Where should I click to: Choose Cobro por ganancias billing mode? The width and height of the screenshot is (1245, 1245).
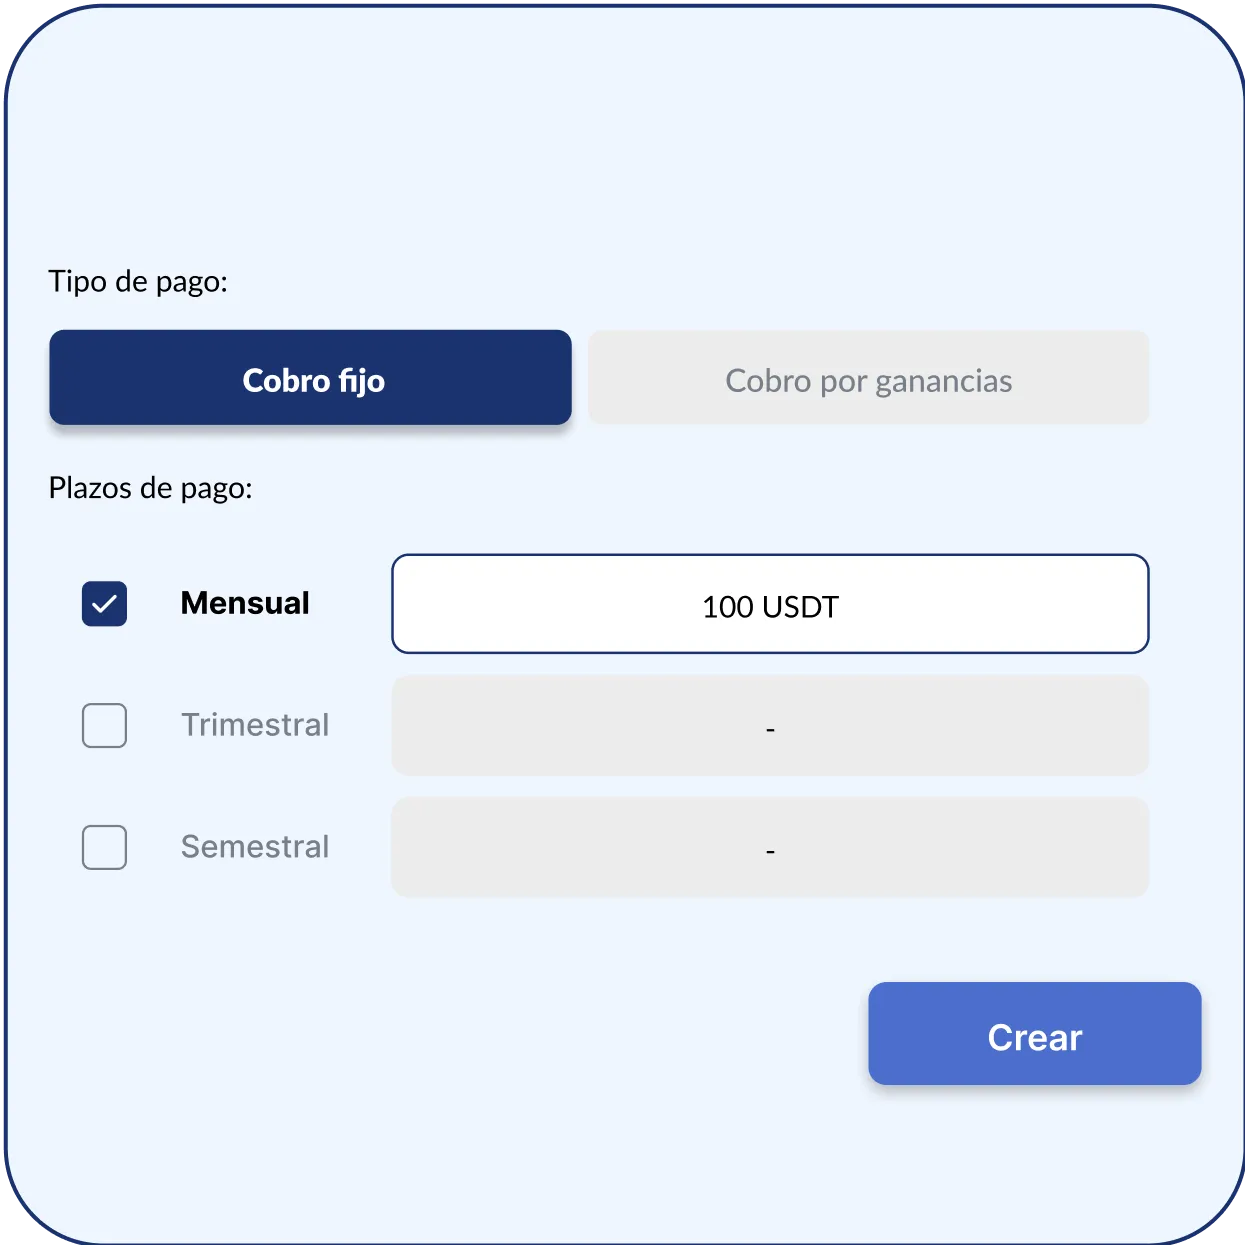[x=869, y=379]
